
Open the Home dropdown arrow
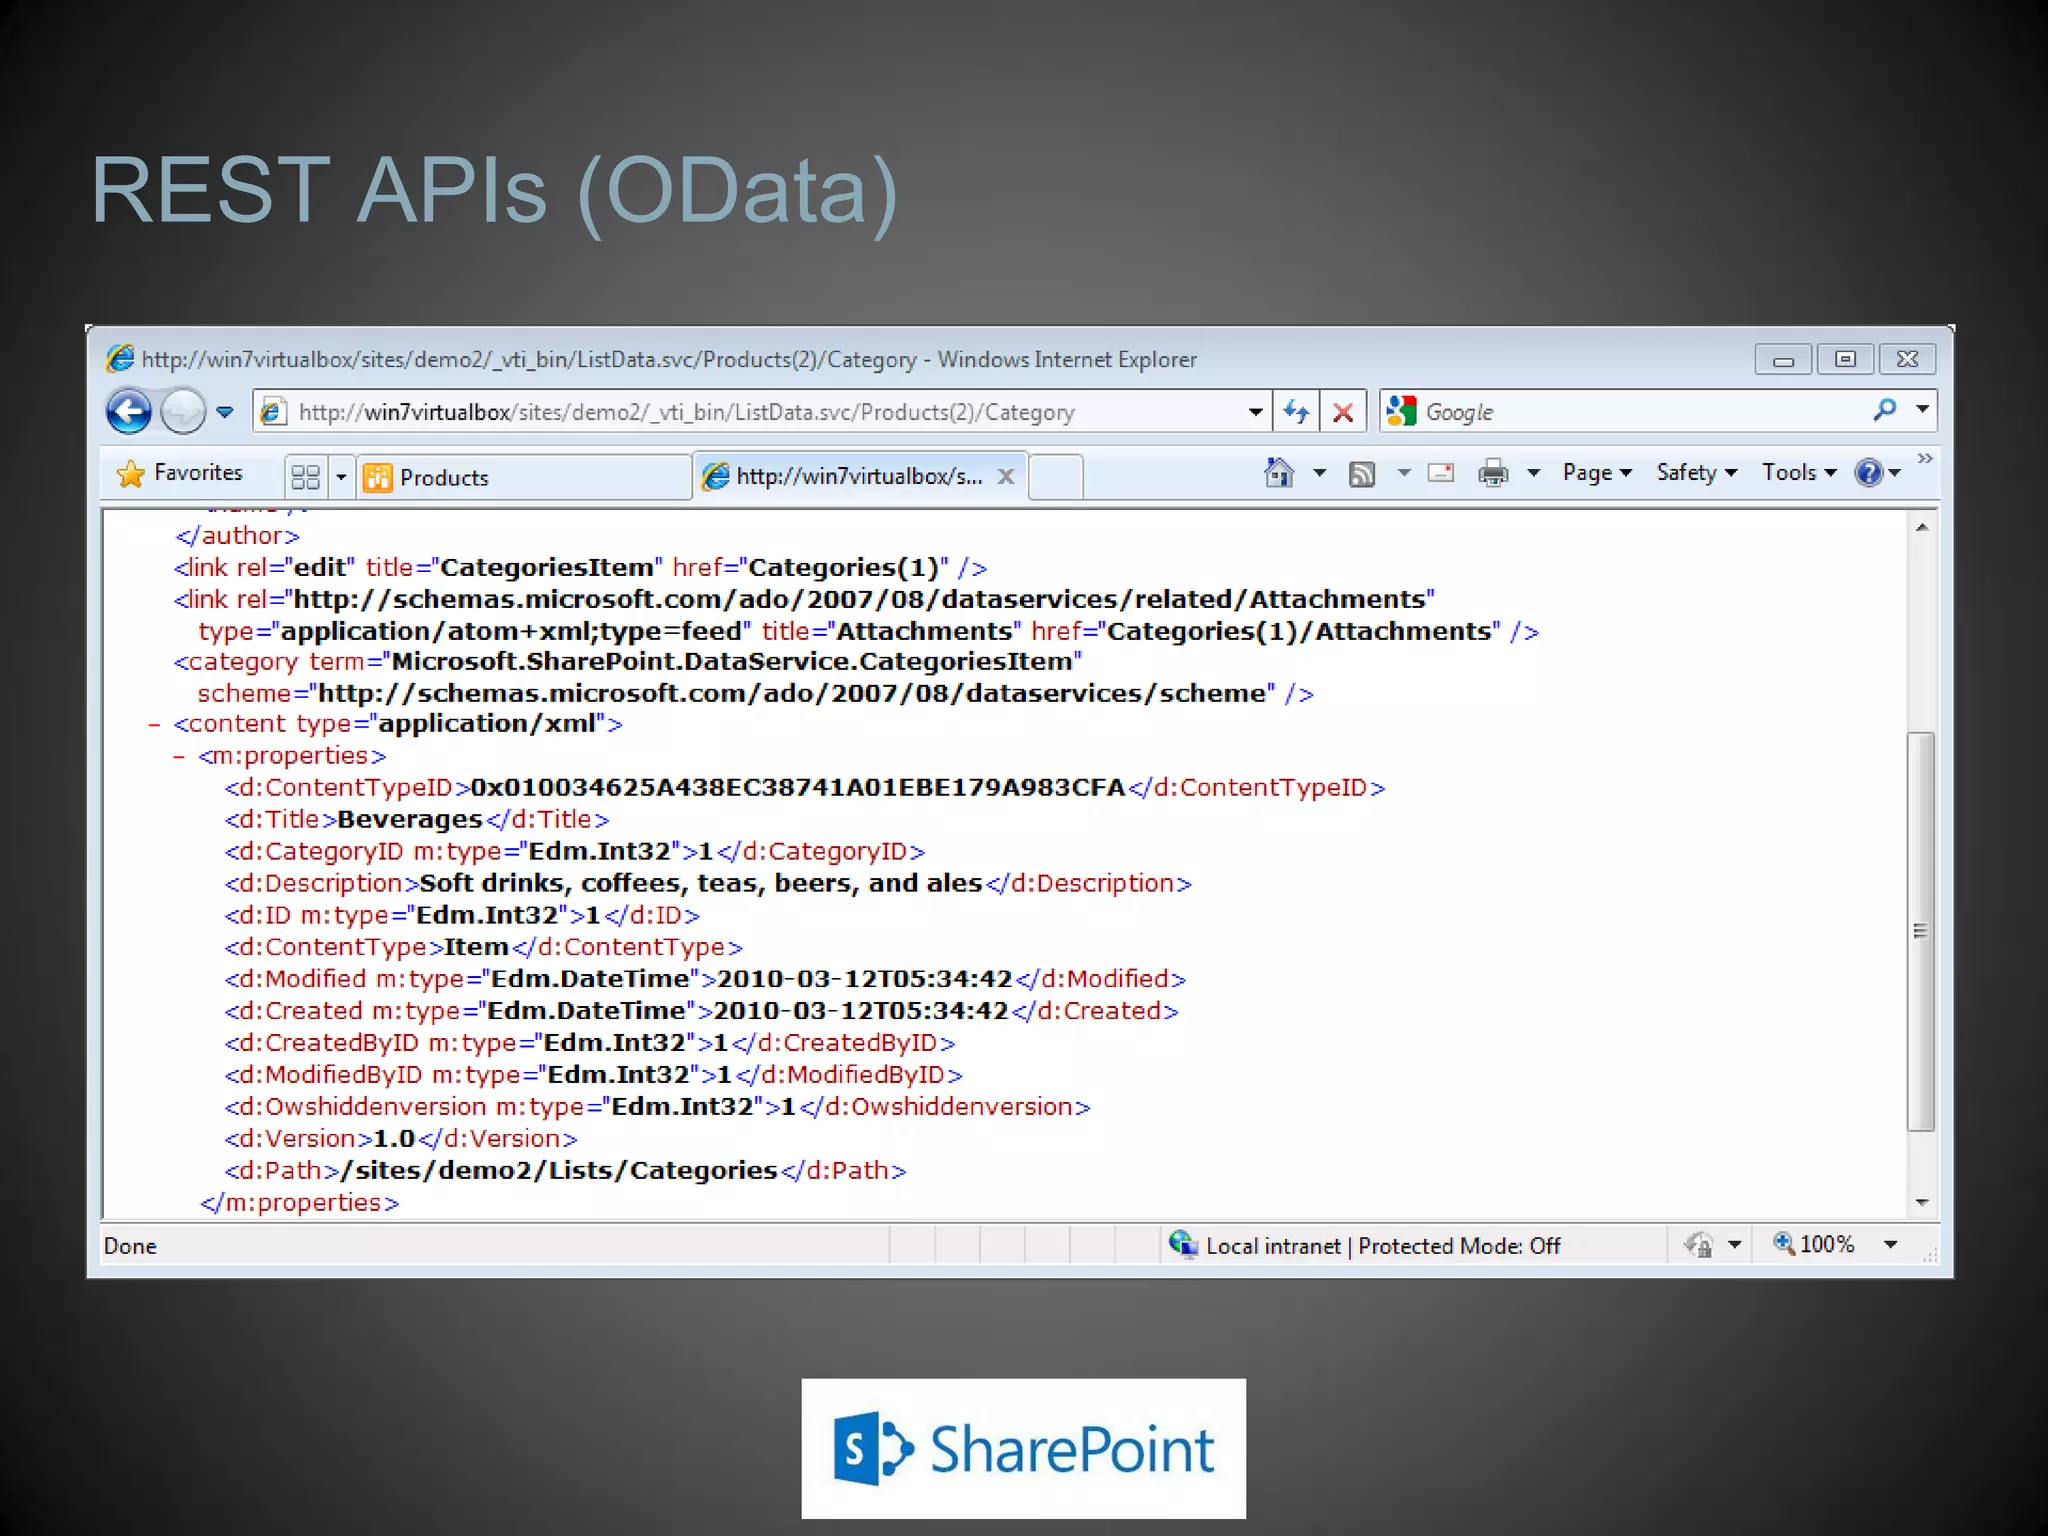[1320, 473]
